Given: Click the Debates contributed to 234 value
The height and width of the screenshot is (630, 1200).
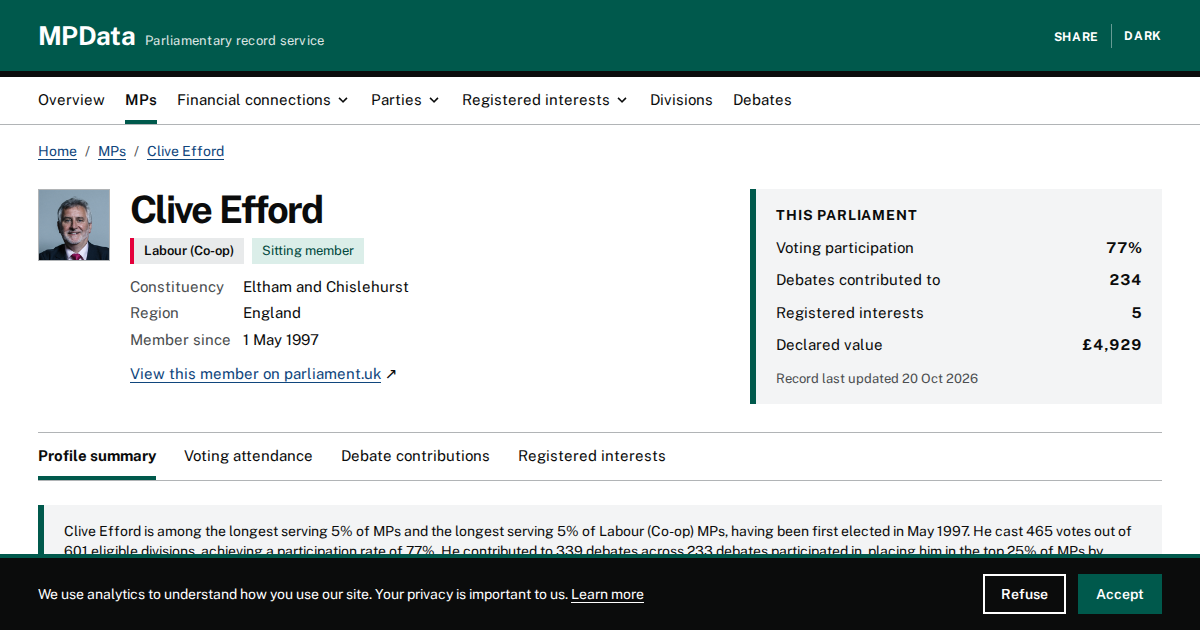Looking at the screenshot, I should coord(1125,280).
